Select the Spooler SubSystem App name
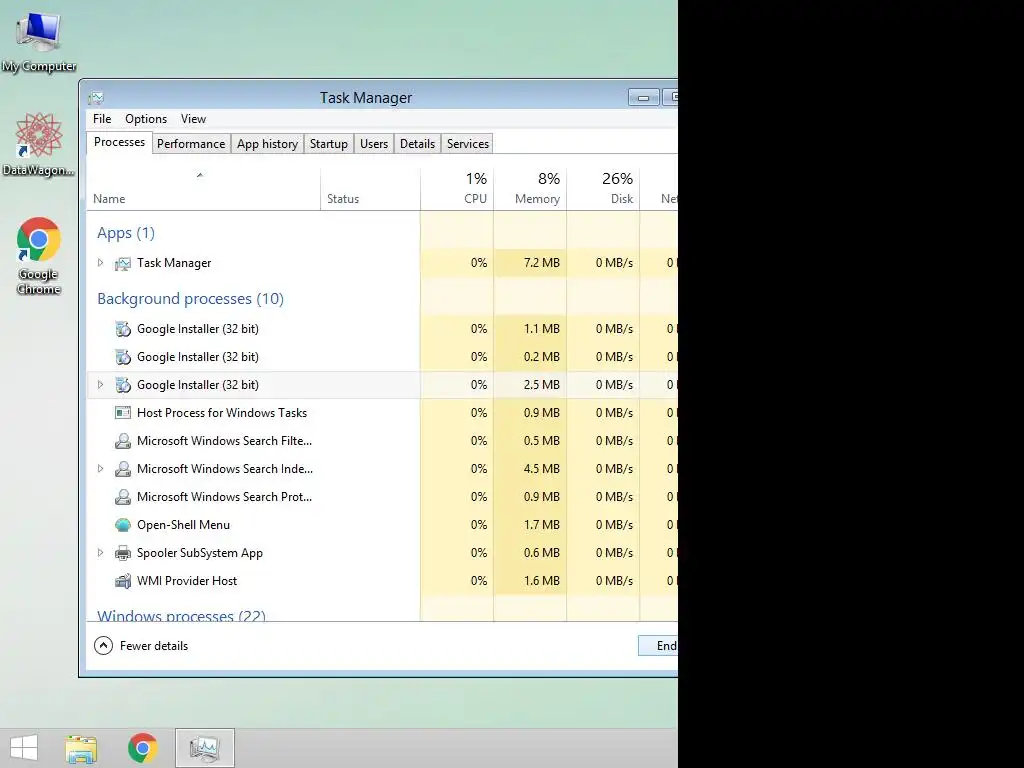The height and width of the screenshot is (768, 1024). click(200, 553)
